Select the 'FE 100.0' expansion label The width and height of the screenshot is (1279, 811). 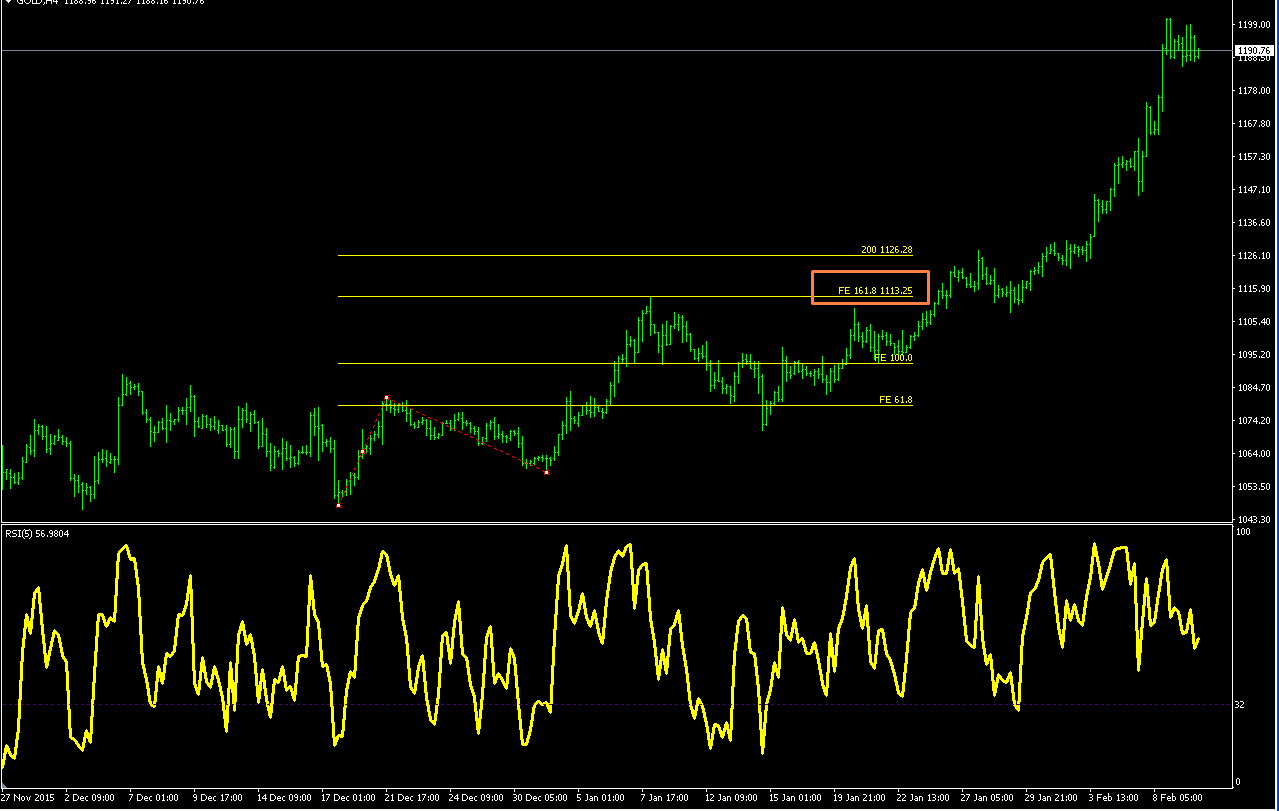coord(893,358)
